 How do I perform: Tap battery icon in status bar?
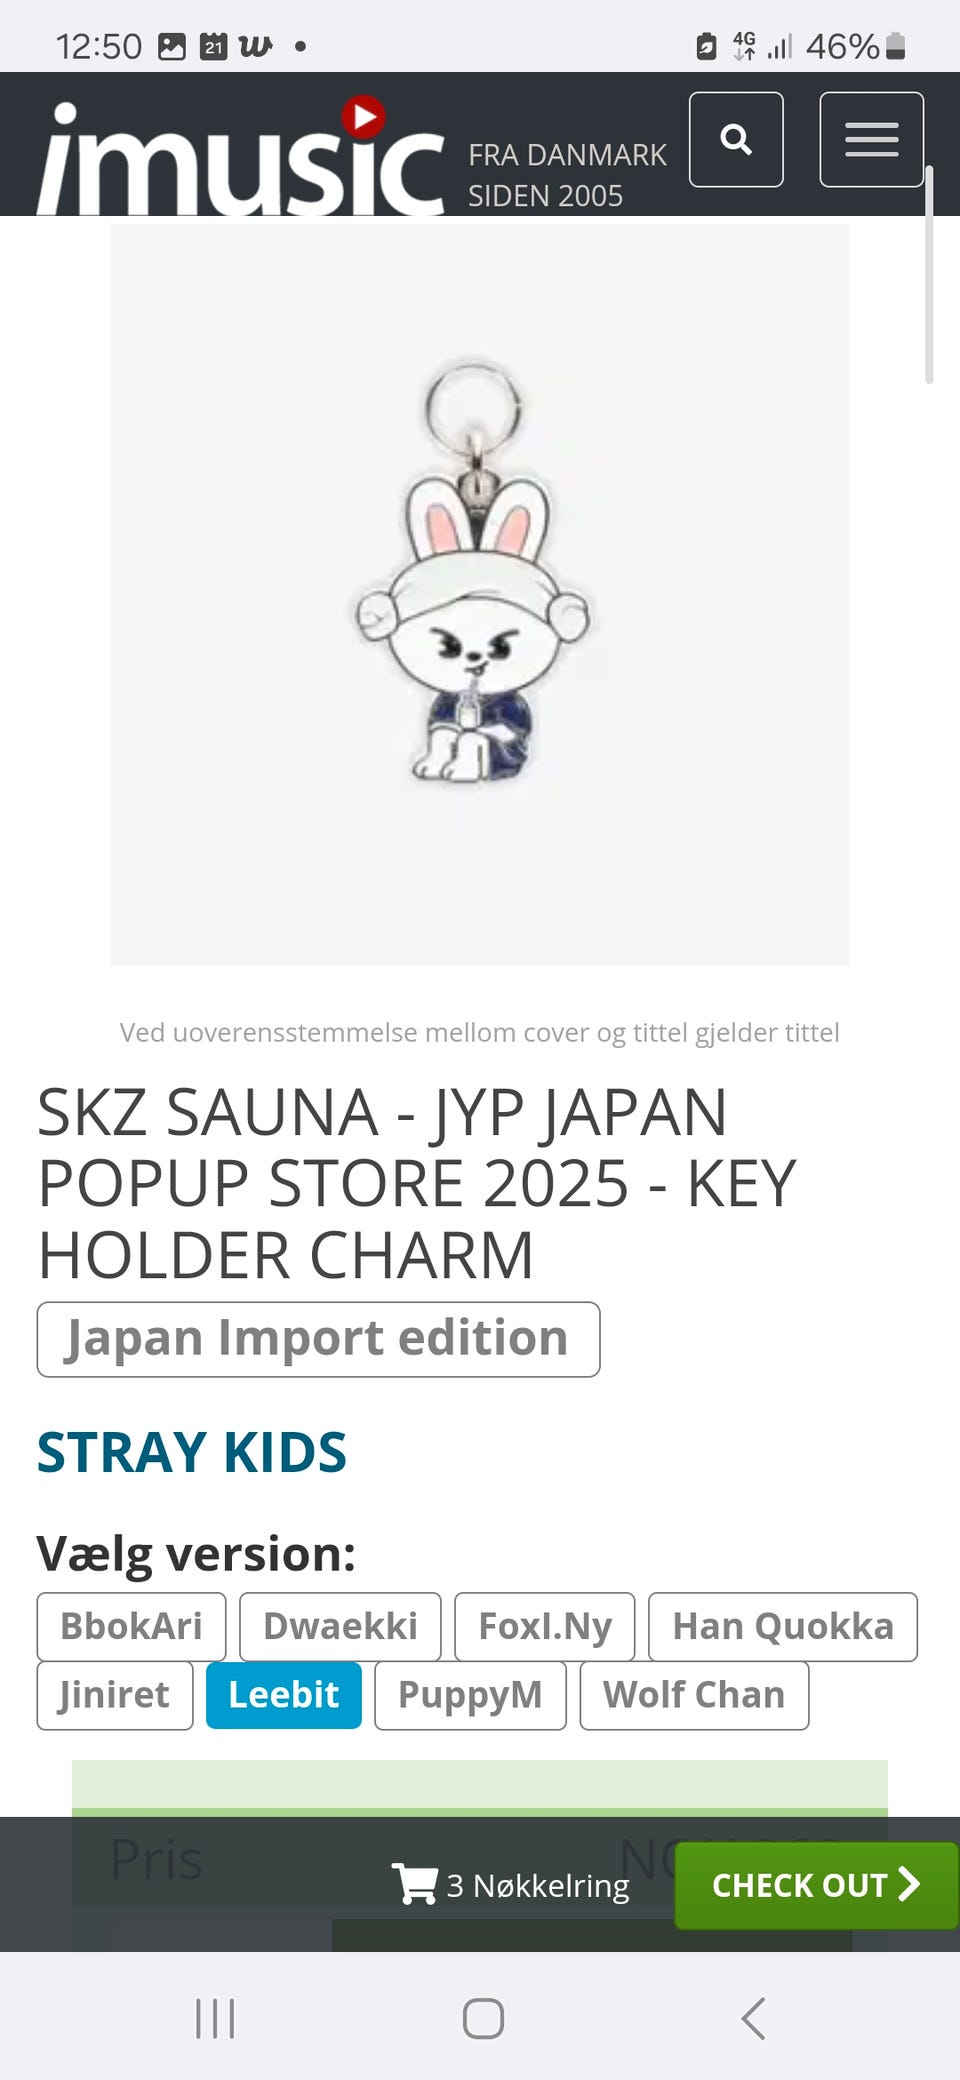(x=895, y=46)
